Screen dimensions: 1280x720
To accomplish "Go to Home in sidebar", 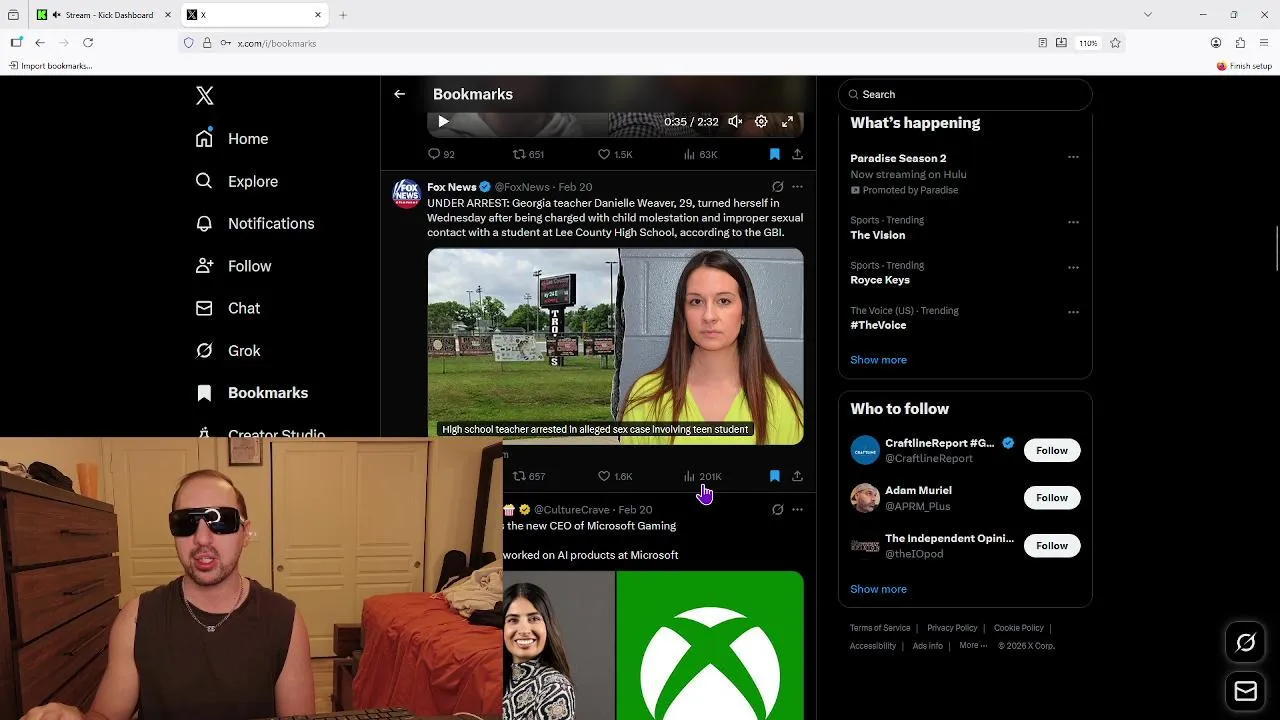I will pyautogui.click(x=232, y=139).
